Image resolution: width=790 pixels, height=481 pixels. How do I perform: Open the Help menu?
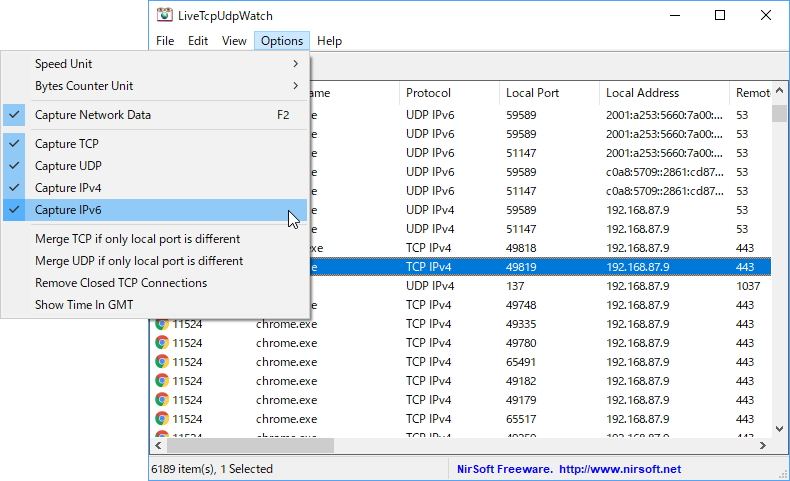click(x=330, y=41)
